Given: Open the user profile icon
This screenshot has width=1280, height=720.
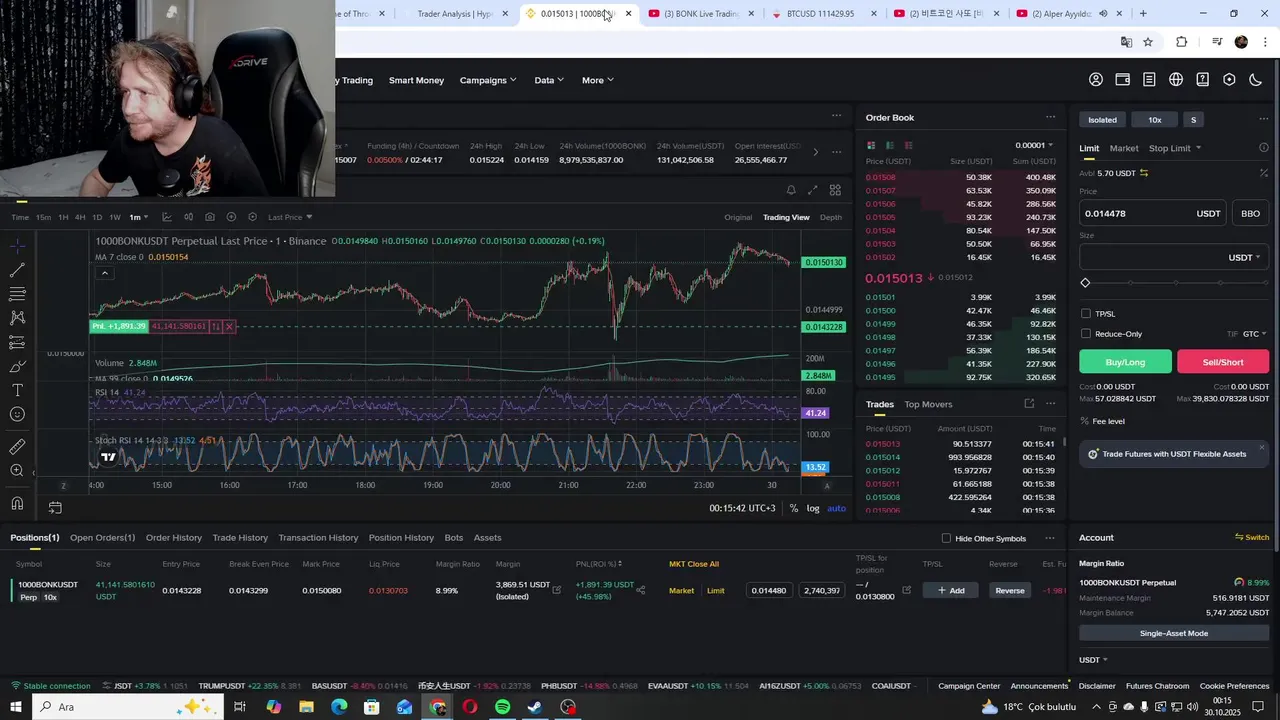Looking at the screenshot, I should click(1096, 80).
